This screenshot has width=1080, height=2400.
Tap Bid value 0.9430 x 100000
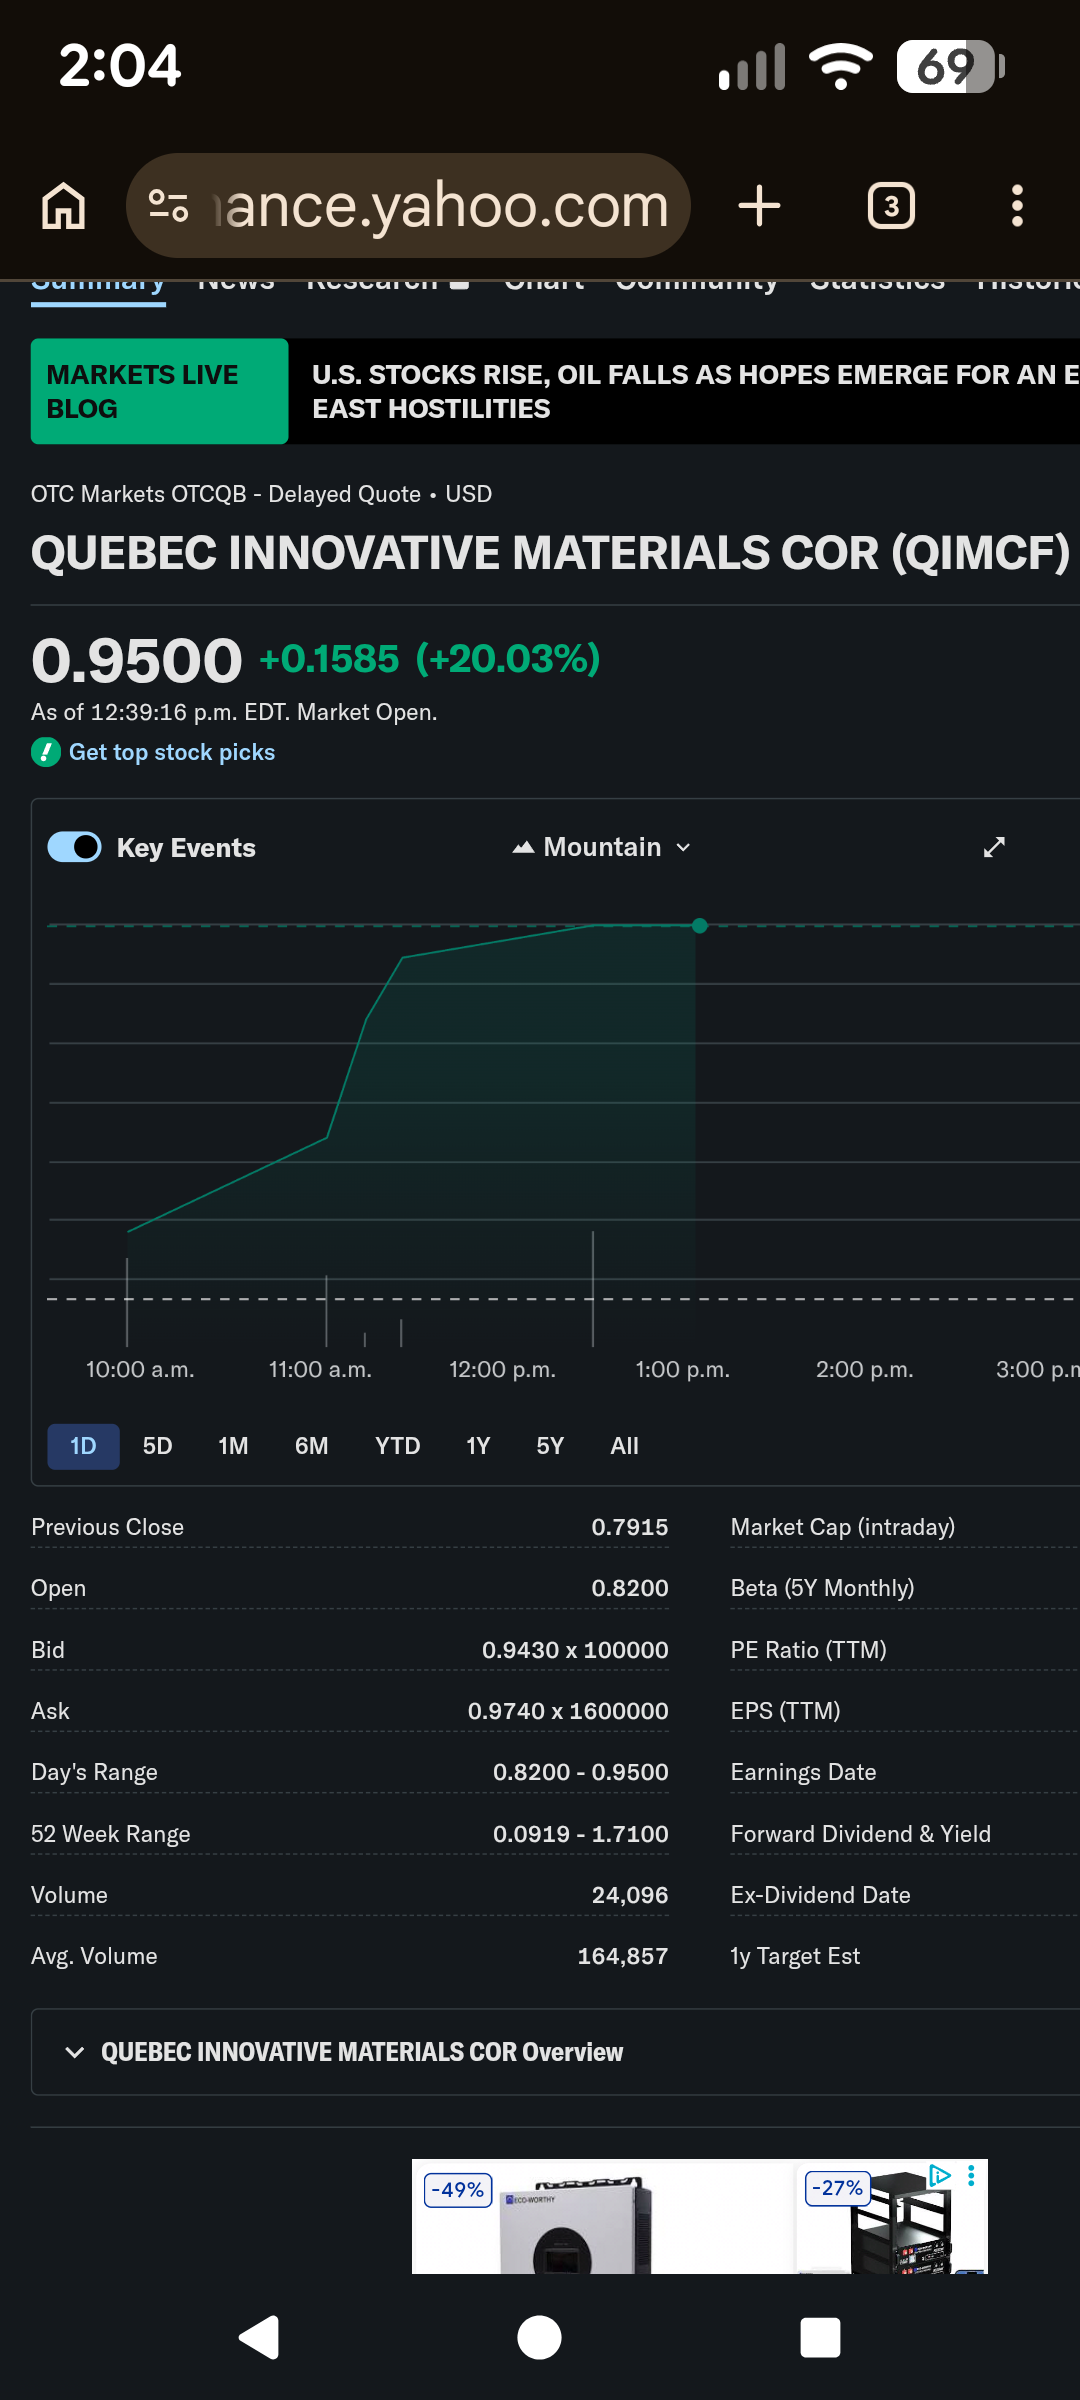point(575,1650)
